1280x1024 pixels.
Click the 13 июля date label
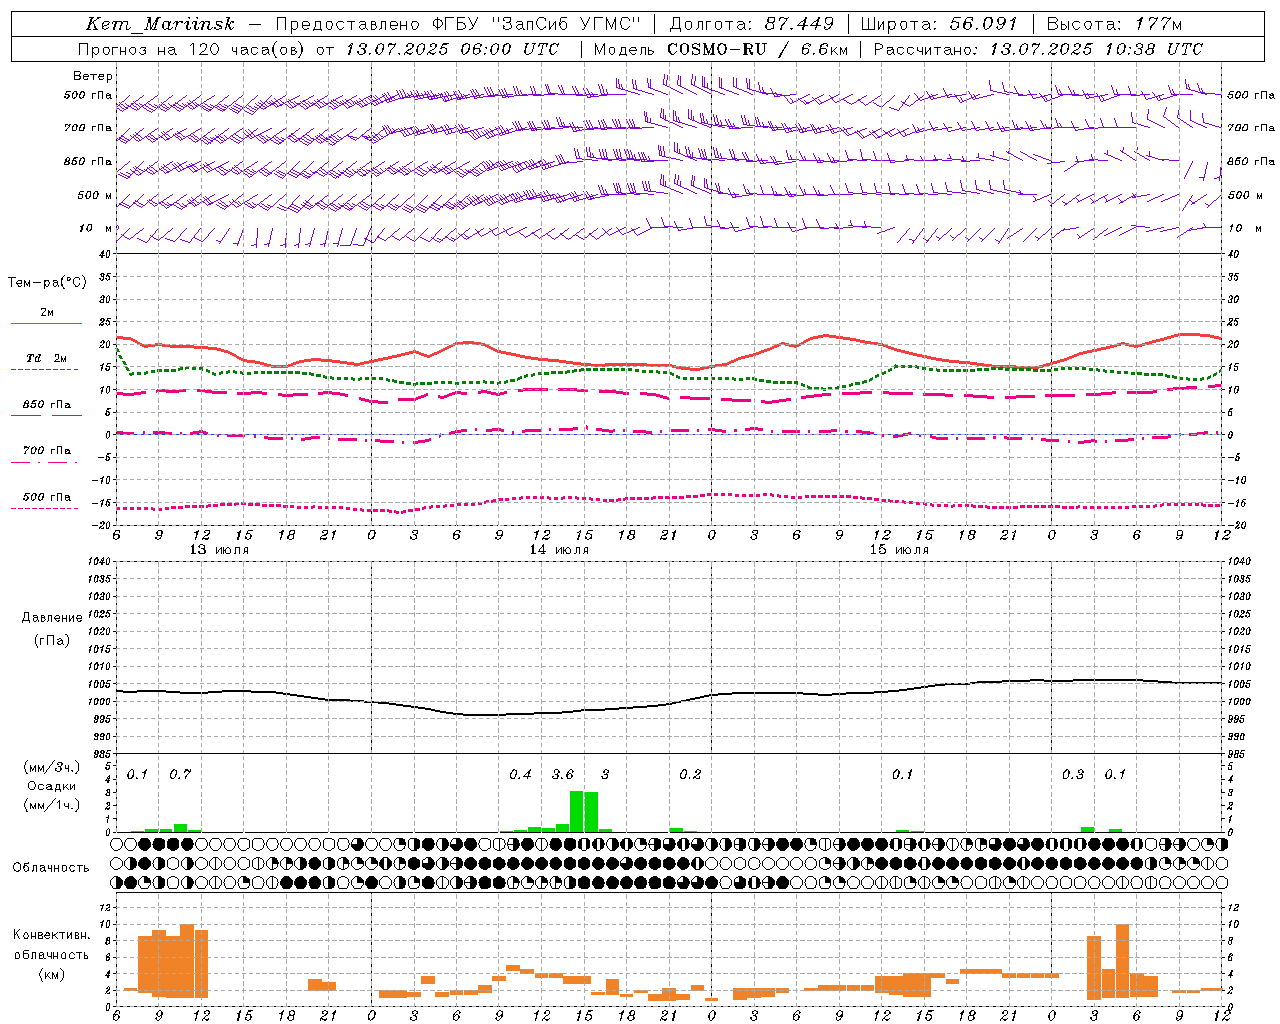pyautogui.click(x=219, y=550)
